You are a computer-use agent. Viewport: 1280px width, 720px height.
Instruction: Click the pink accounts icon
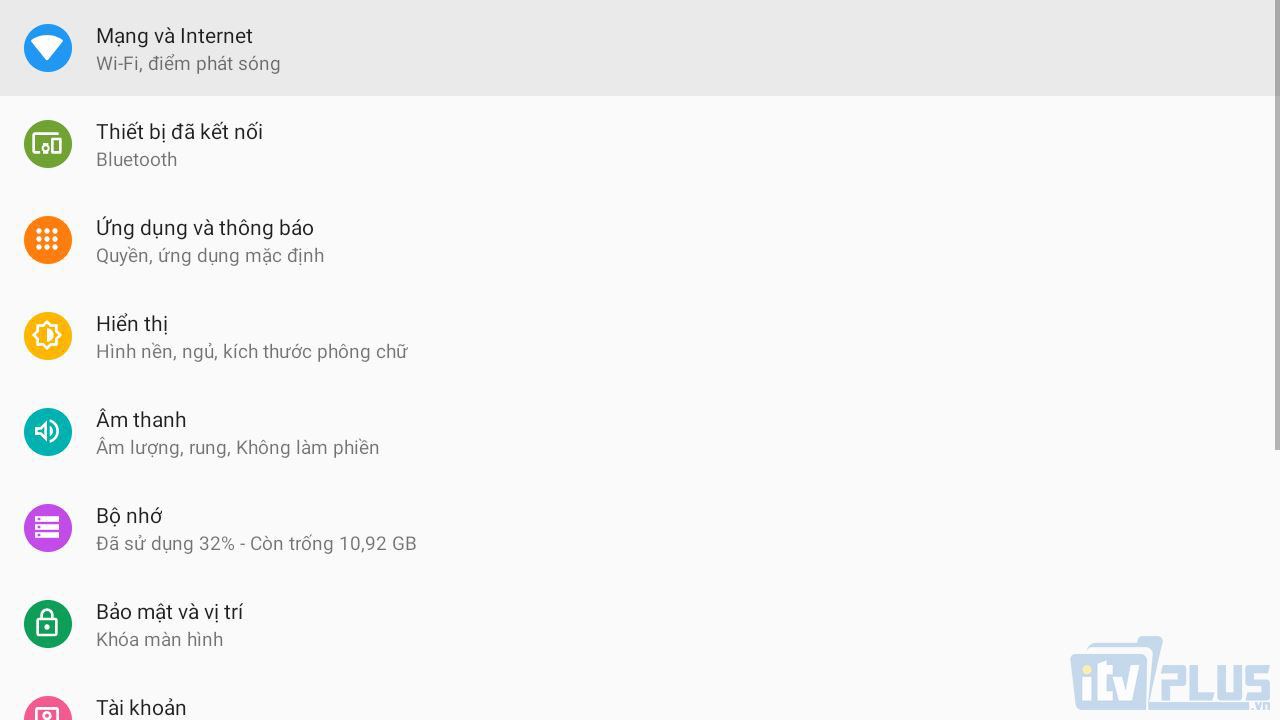pos(48,710)
